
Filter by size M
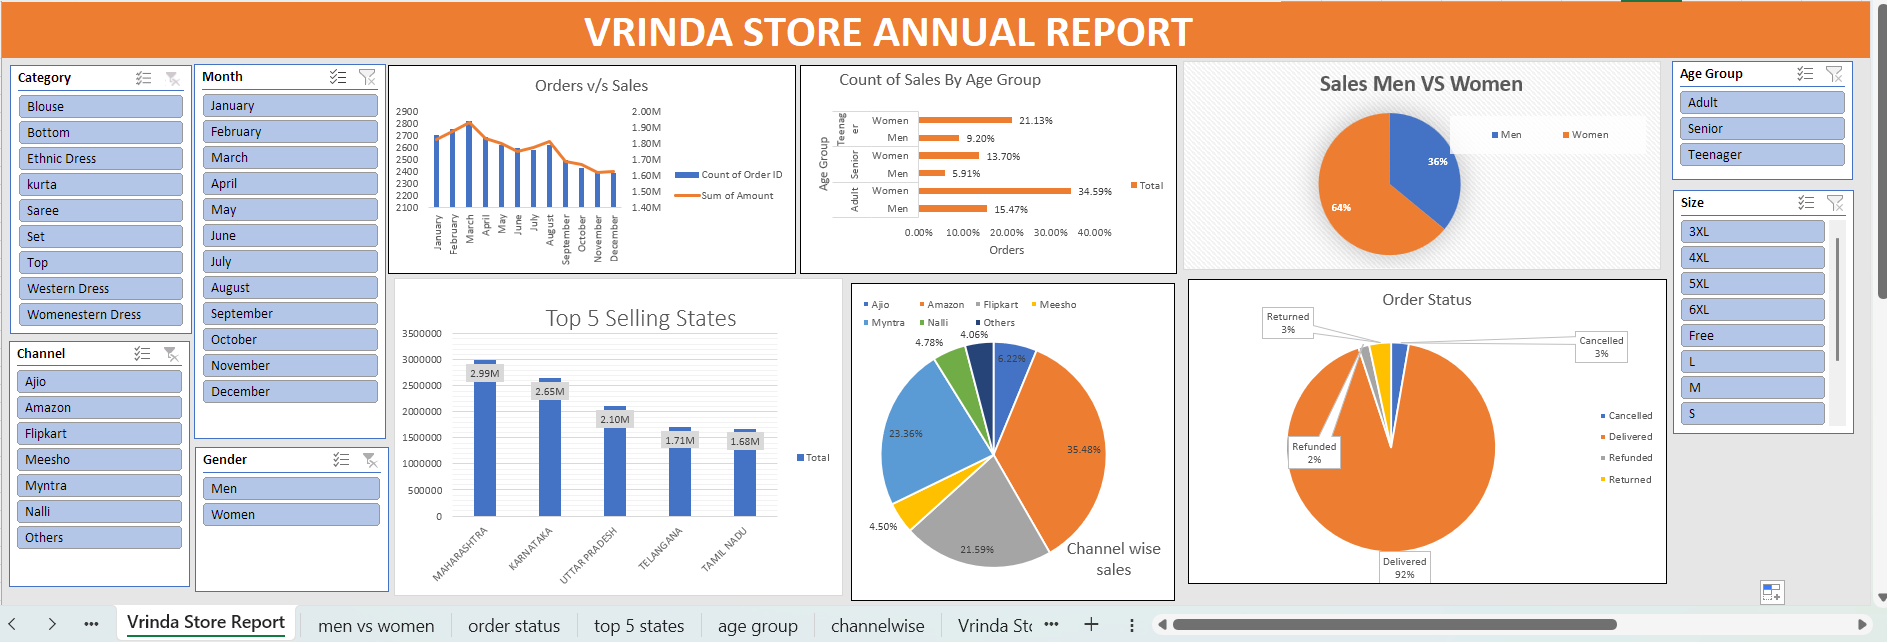point(1752,388)
